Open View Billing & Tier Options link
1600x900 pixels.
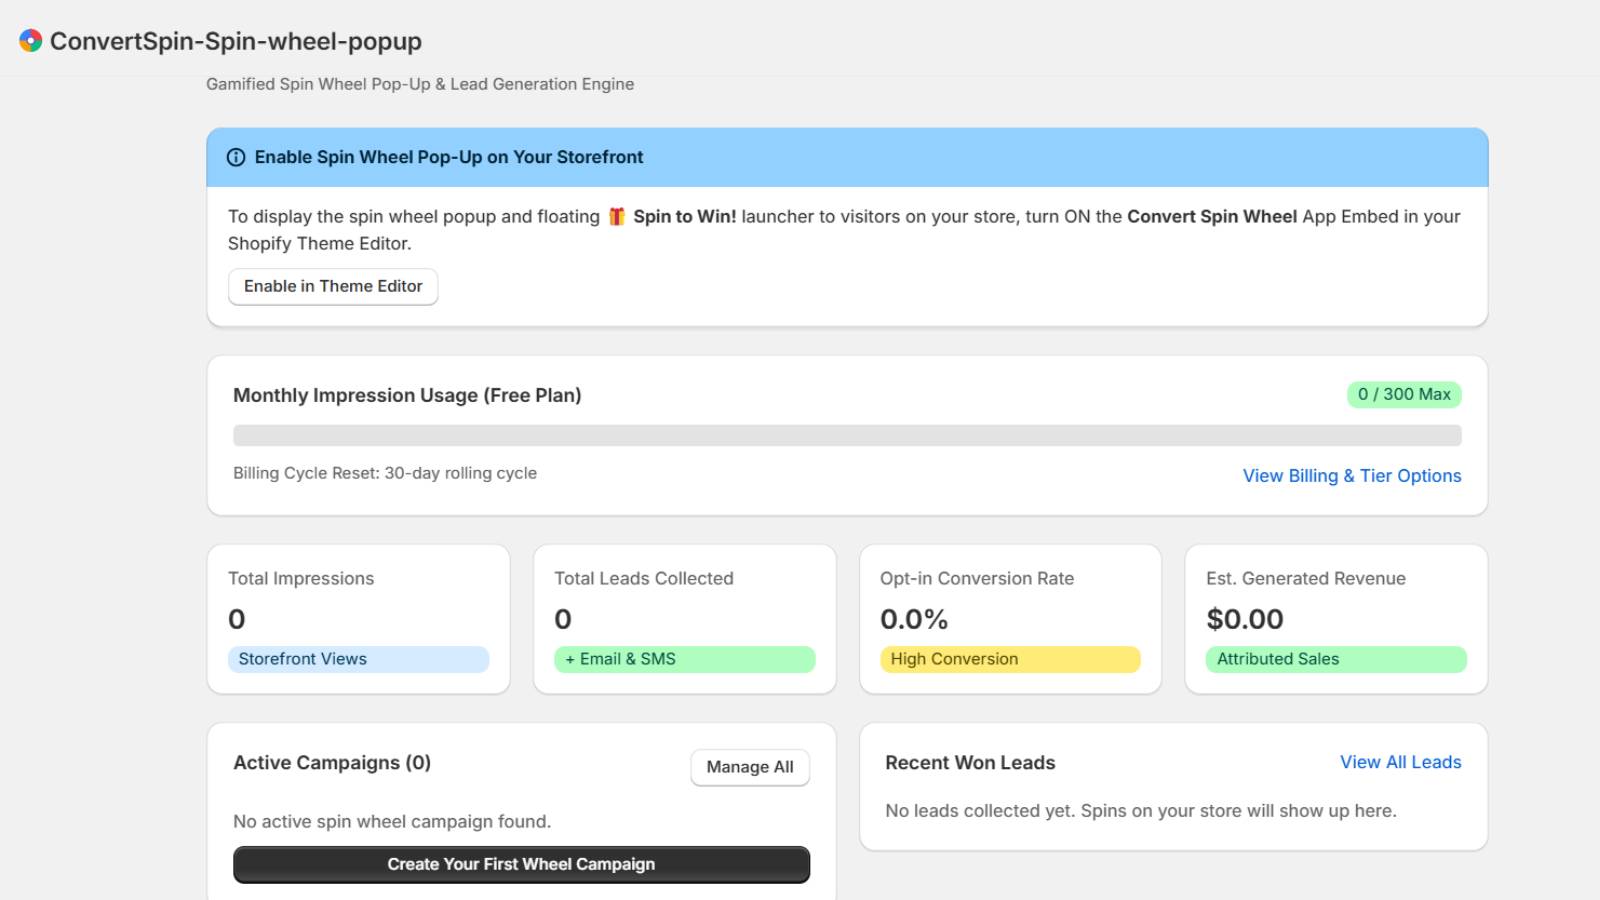tap(1352, 476)
